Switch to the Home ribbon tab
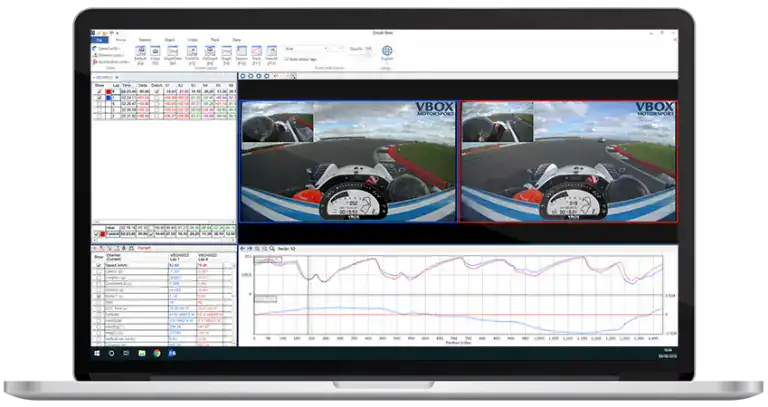768x407 pixels. [120, 40]
